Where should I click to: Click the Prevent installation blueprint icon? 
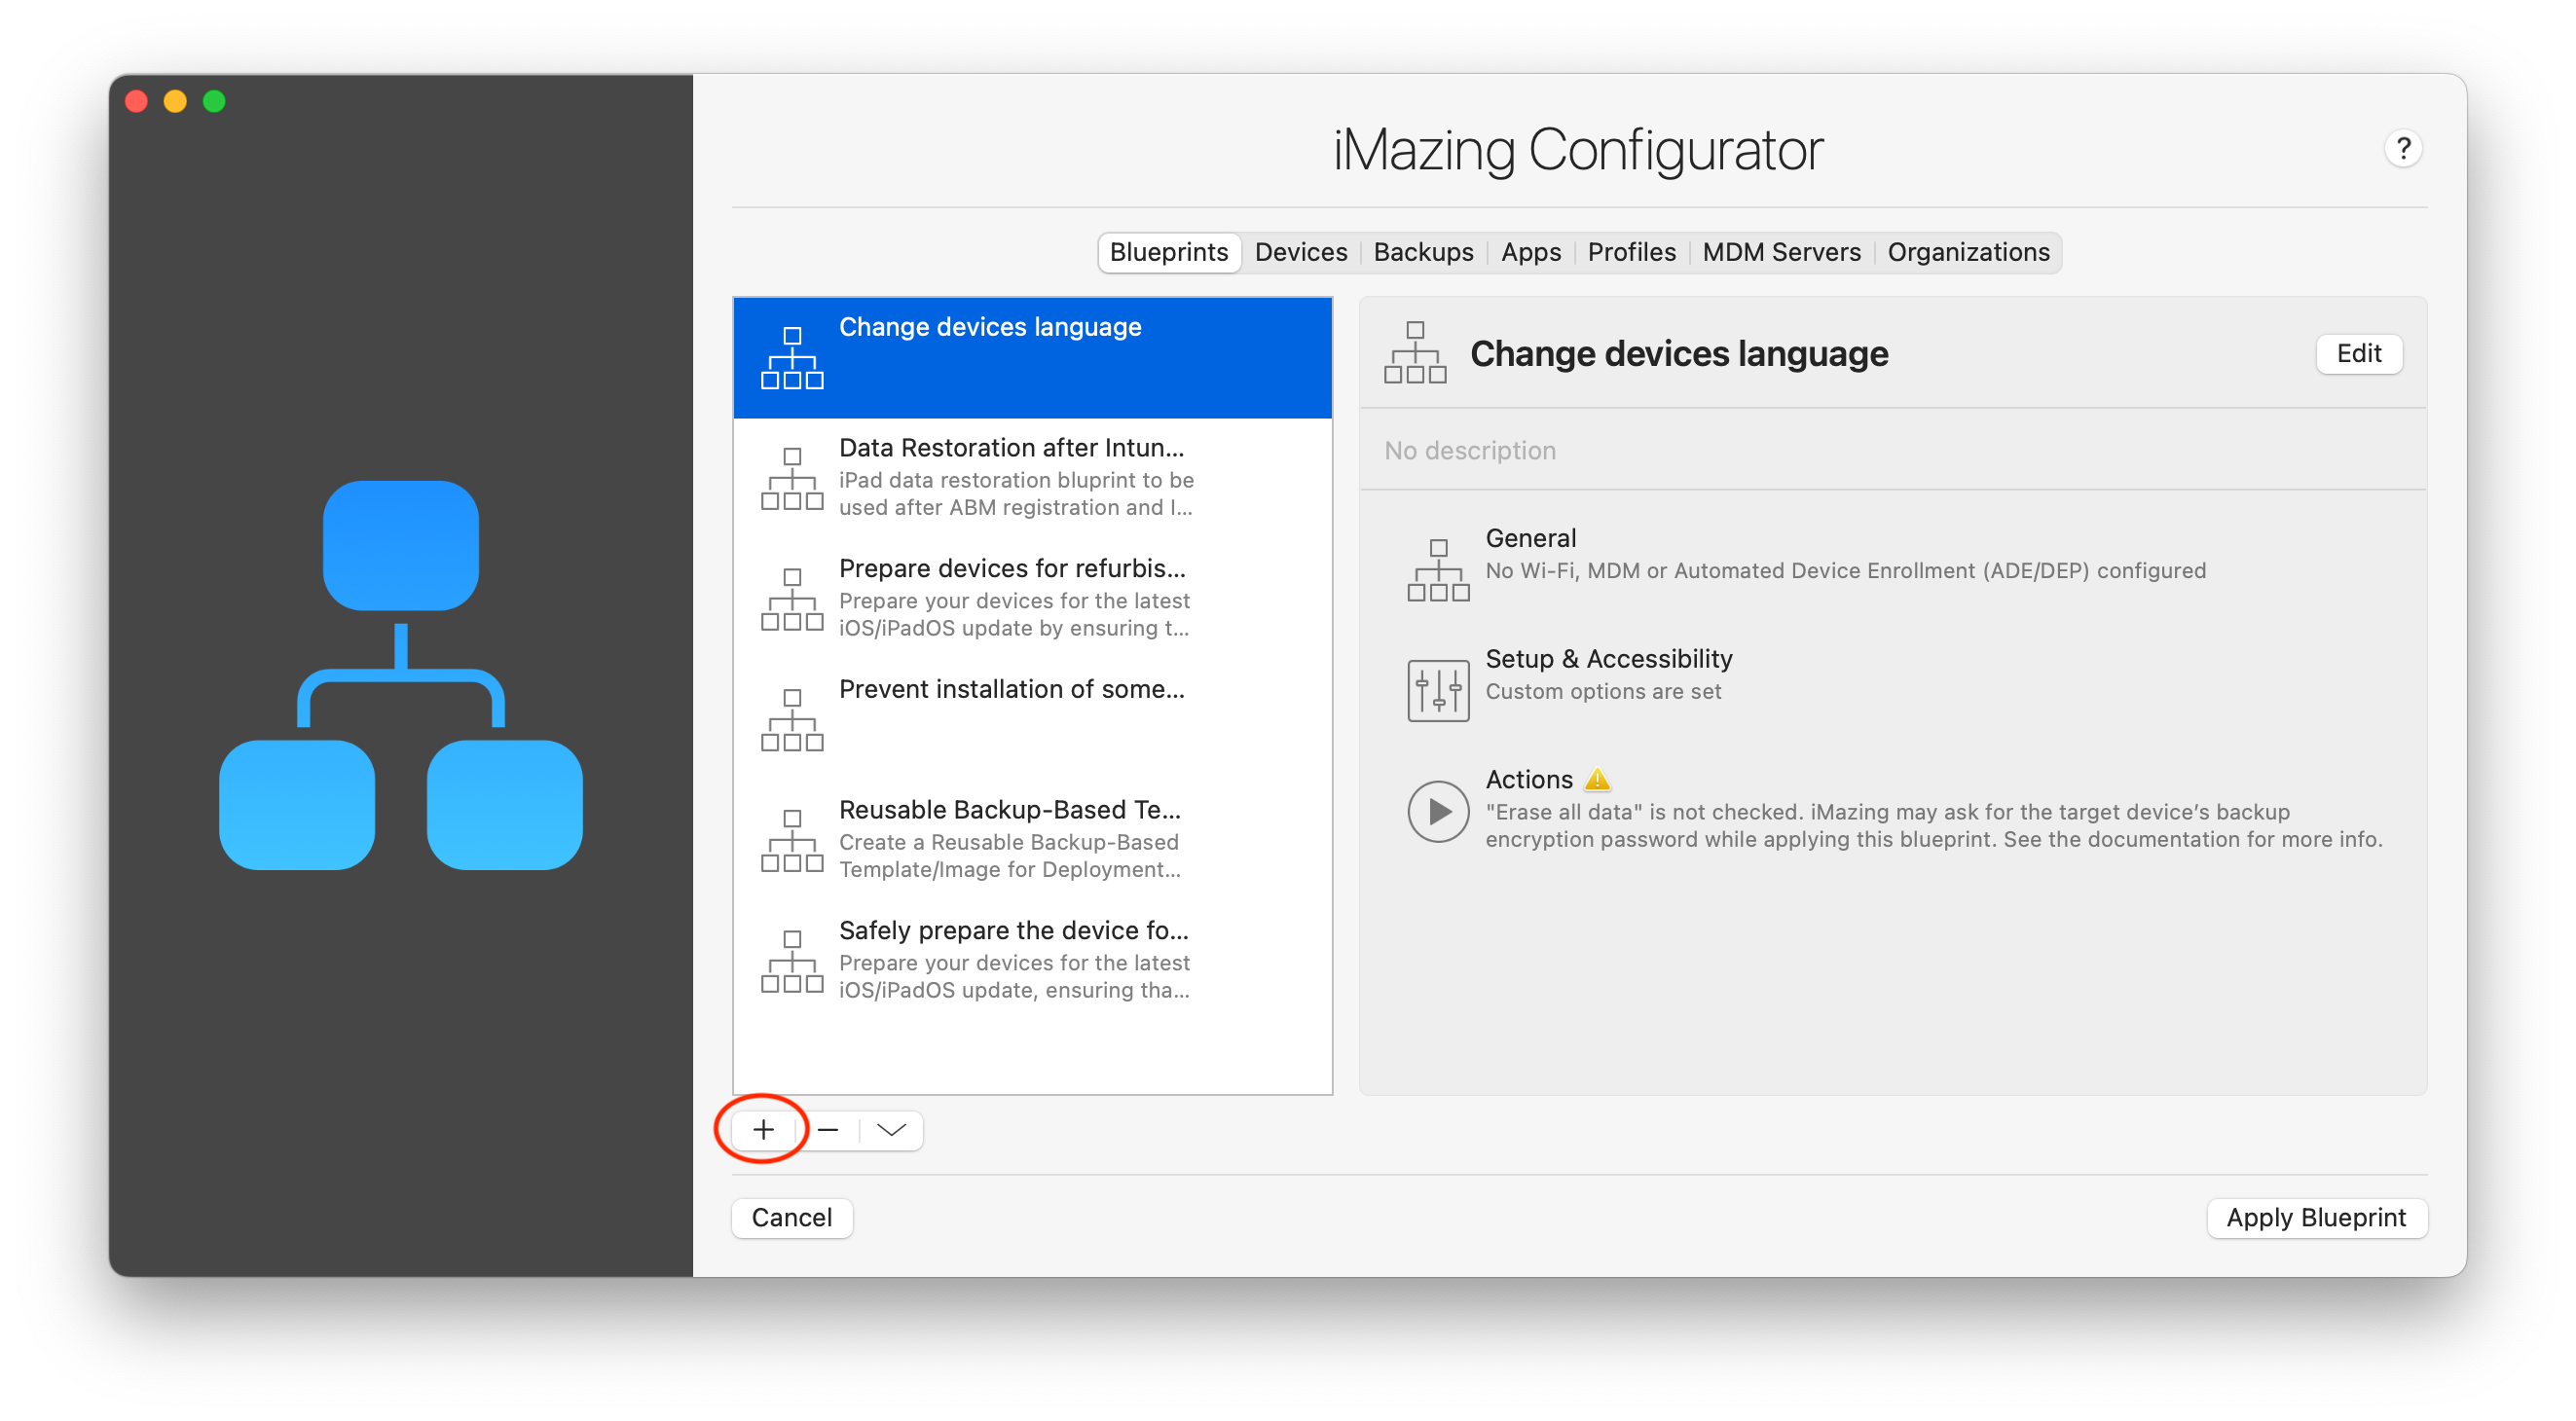pos(792,720)
